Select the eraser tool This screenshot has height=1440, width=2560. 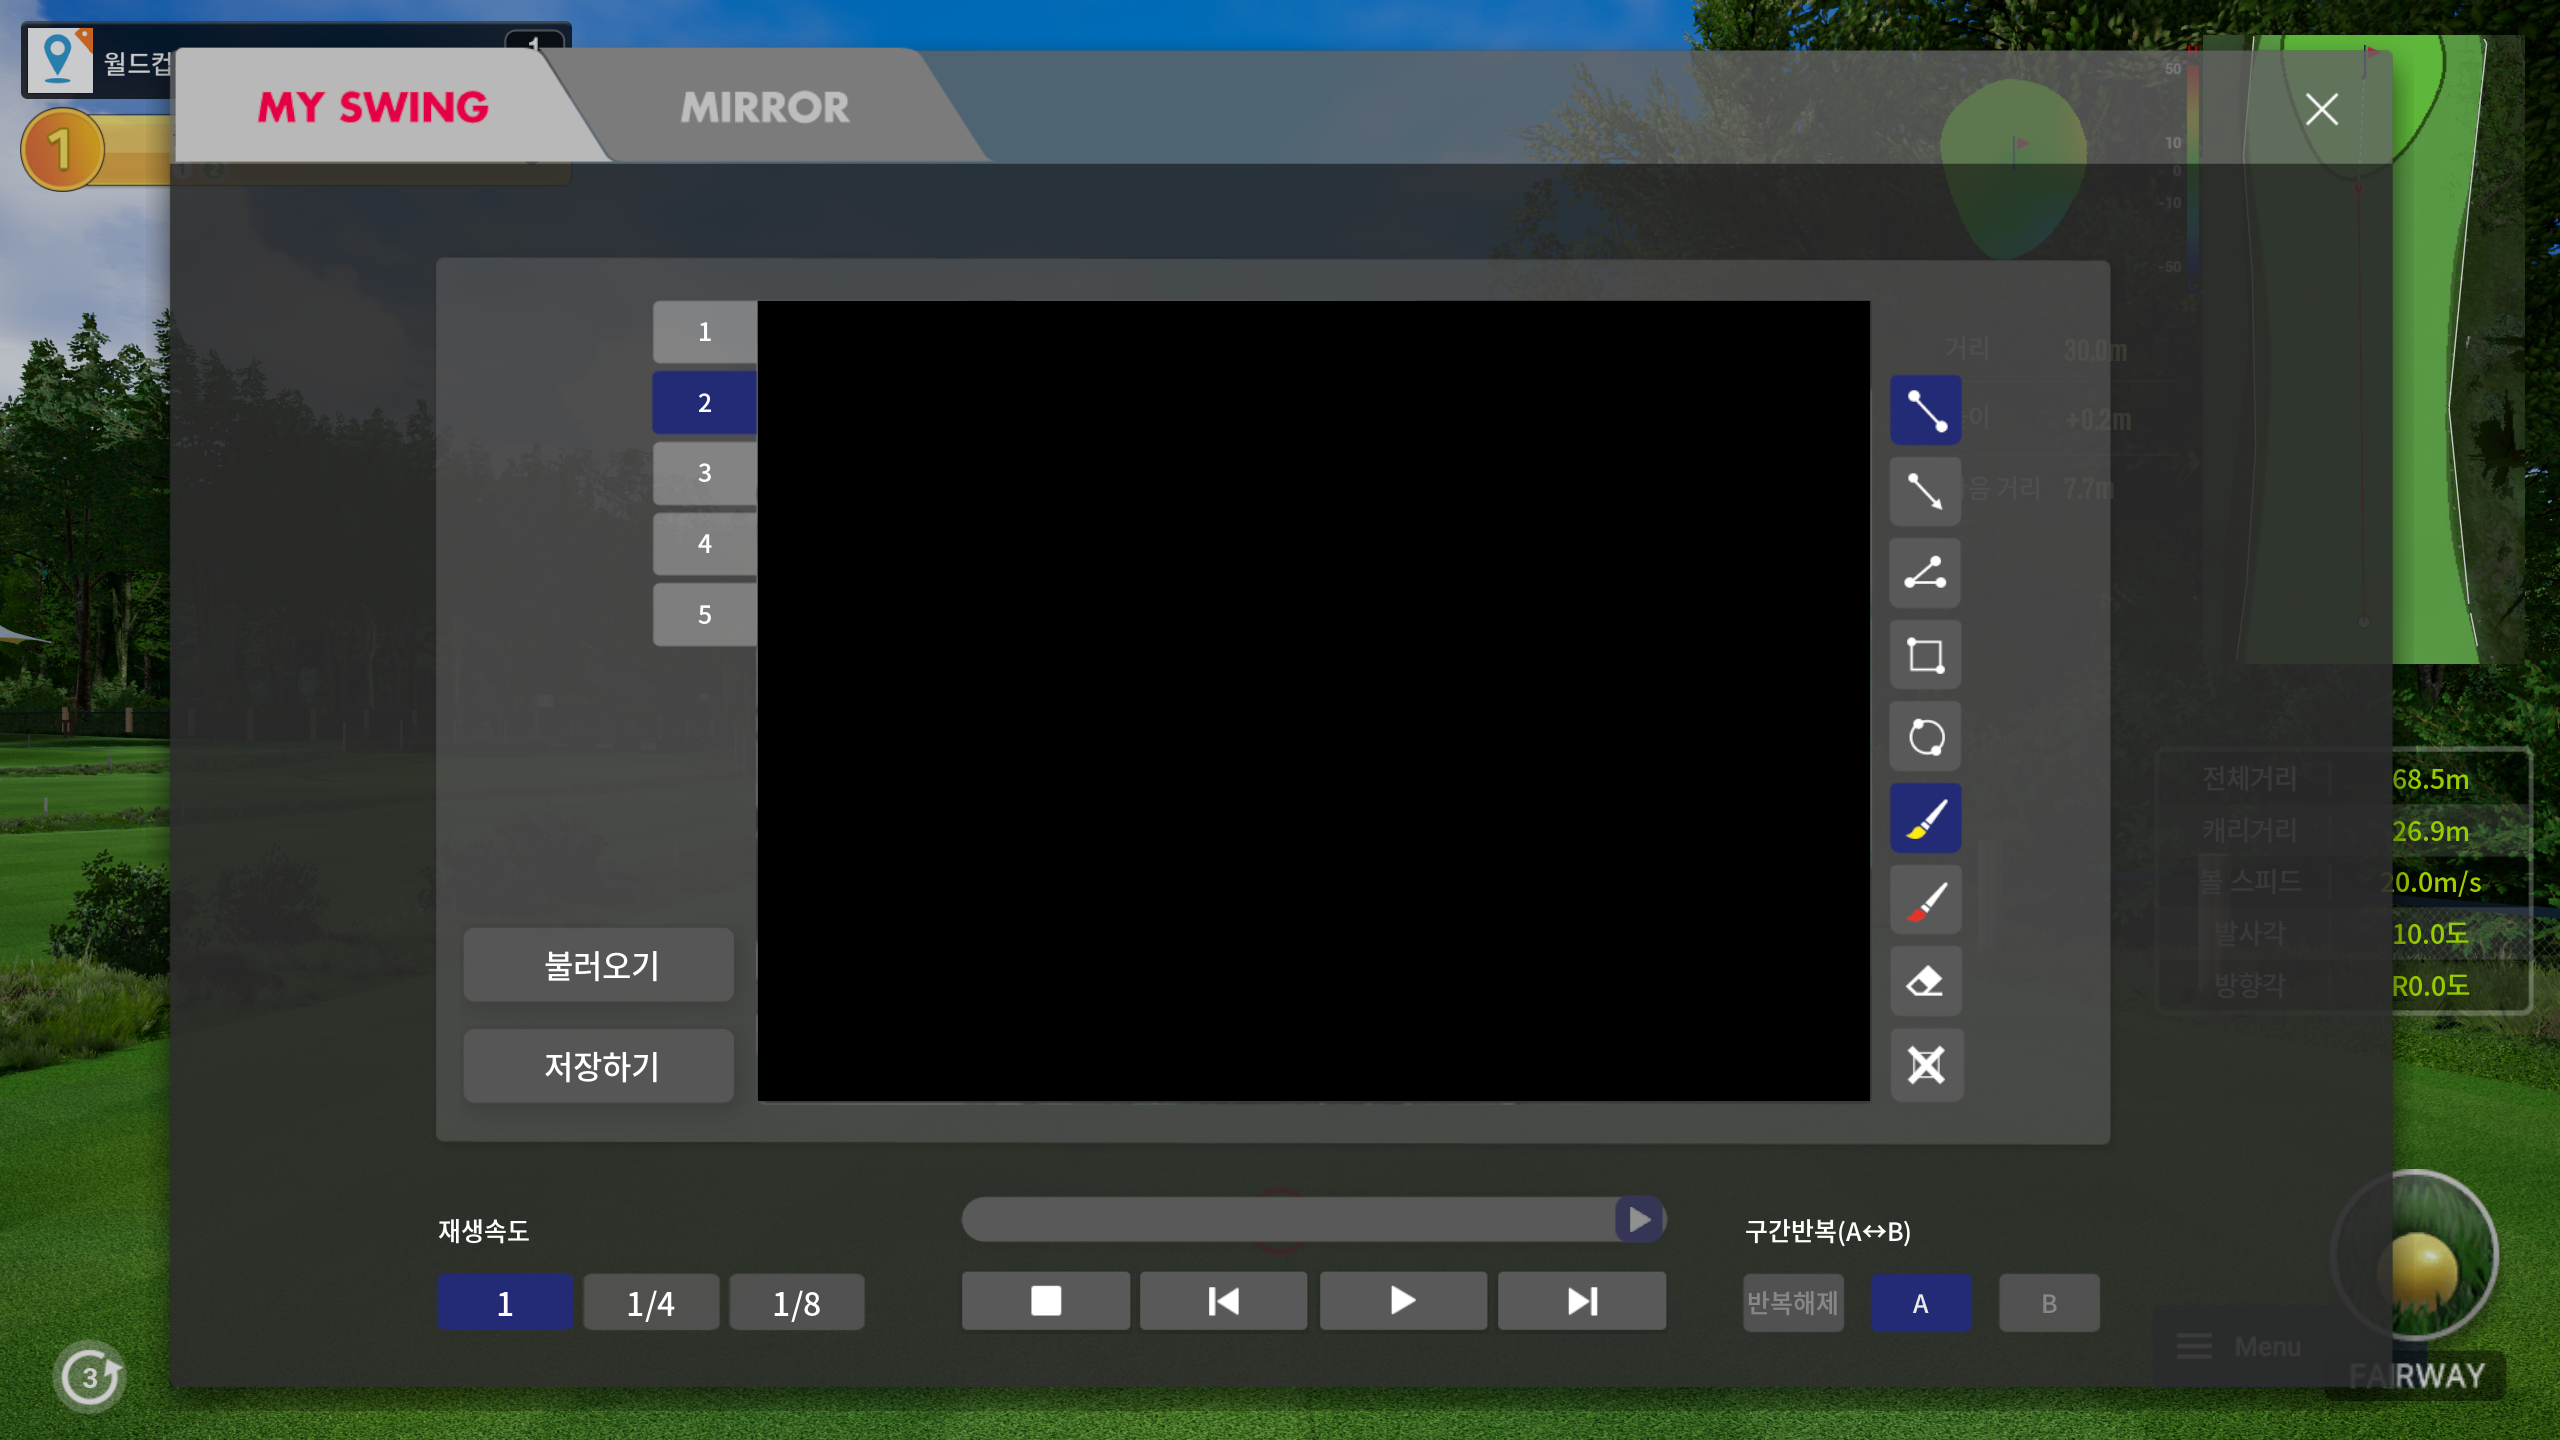click(x=1925, y=982)
